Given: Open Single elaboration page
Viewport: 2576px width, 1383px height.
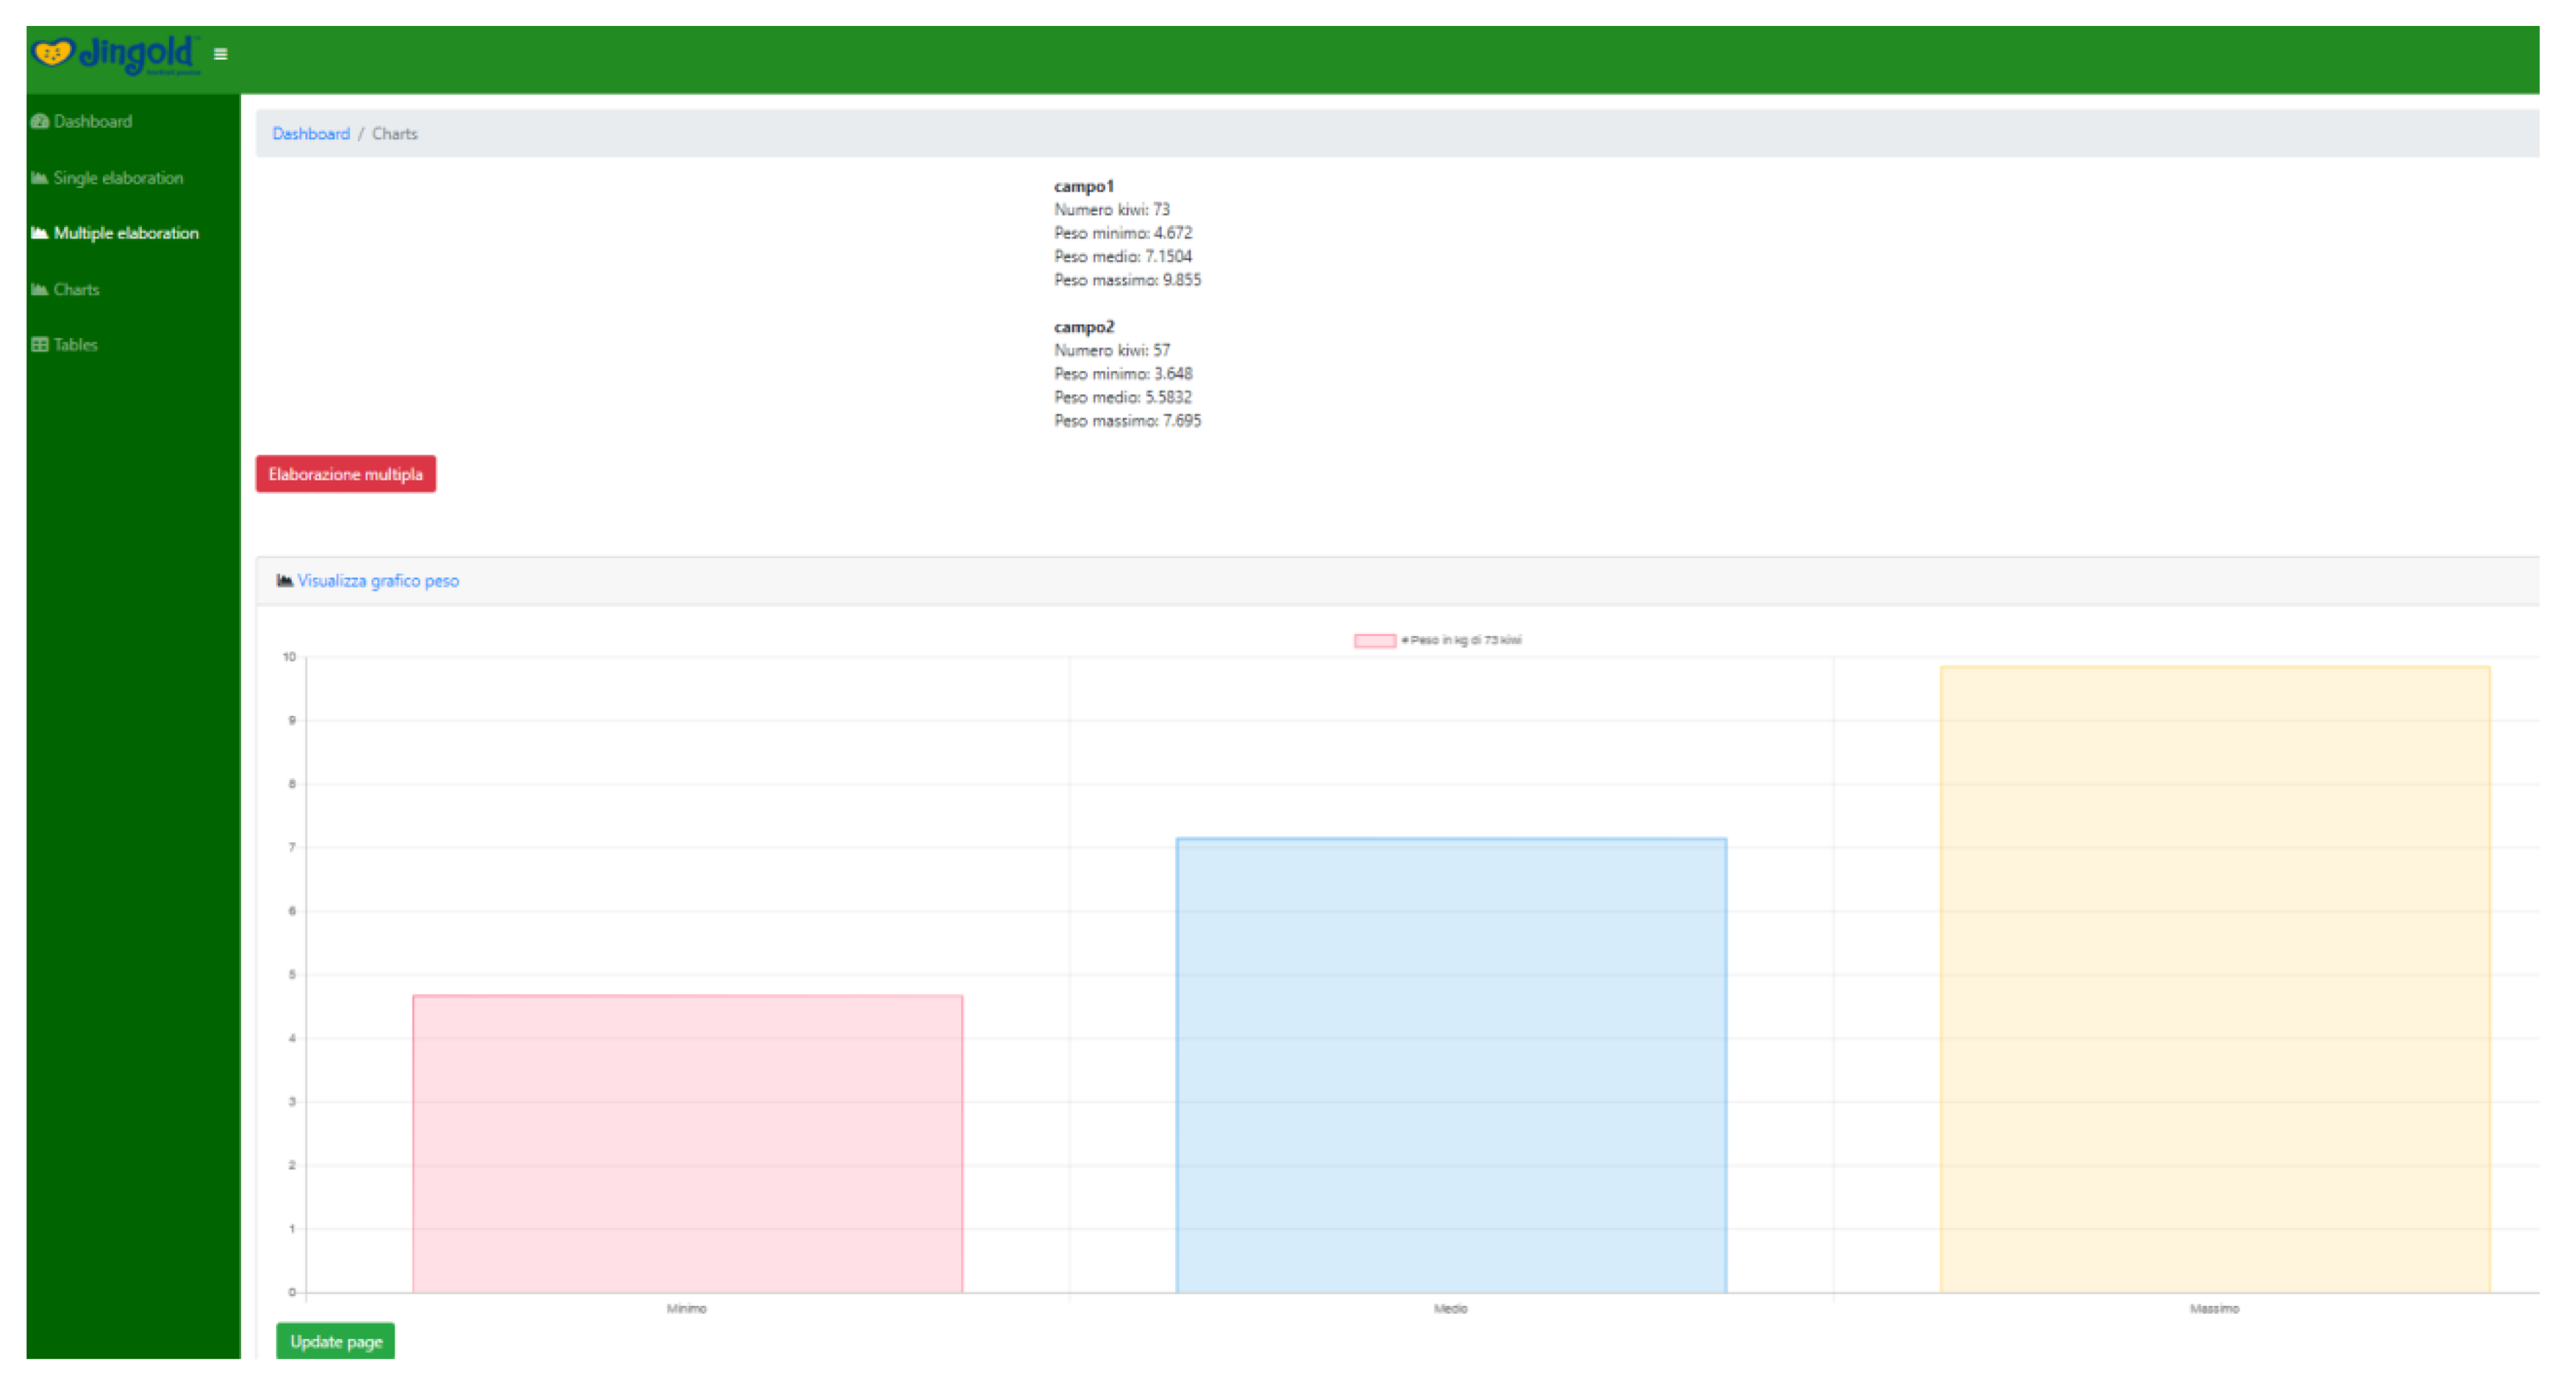Looking at the screenshot, I should 118,178.
